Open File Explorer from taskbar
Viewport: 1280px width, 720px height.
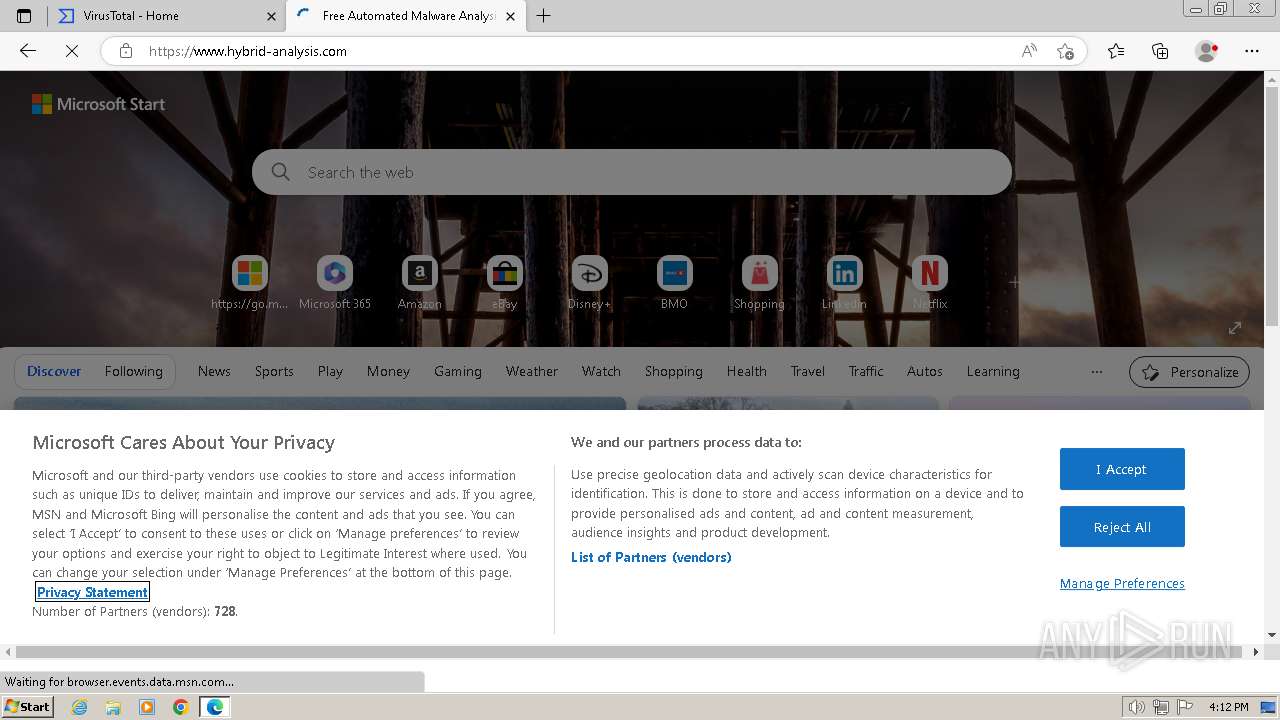point(113,707)
